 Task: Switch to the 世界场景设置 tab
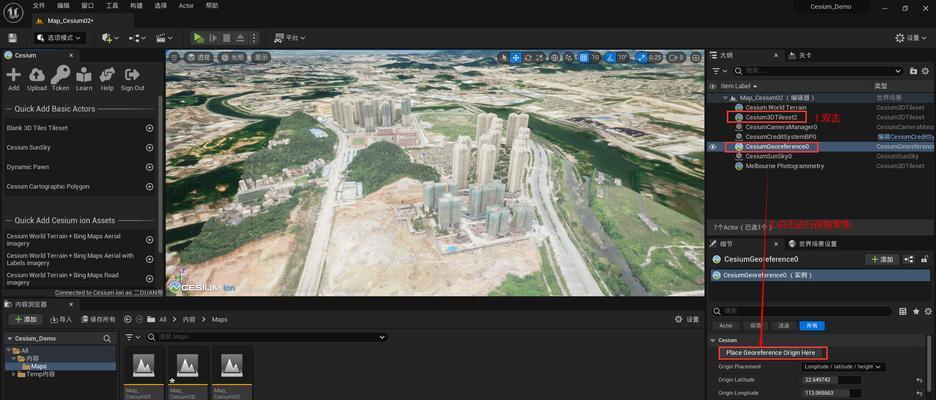coord(813,244)
